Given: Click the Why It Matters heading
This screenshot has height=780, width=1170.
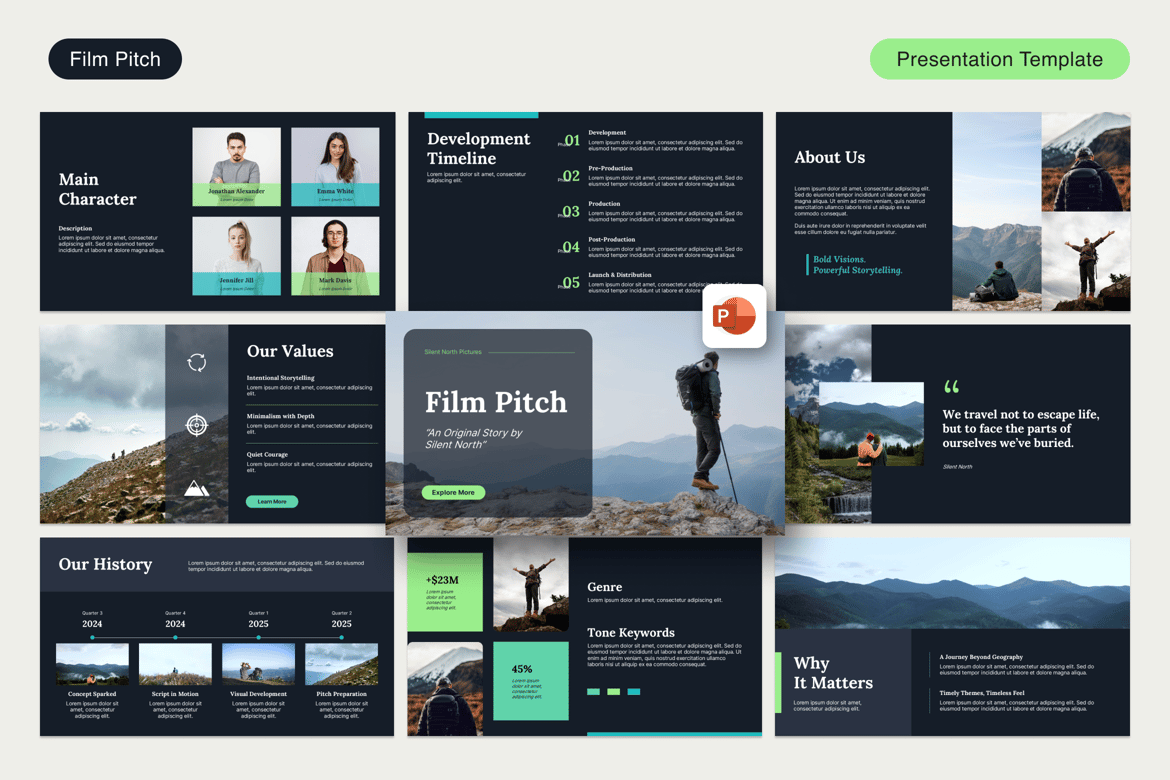Looking at the screenshot, I should point(833,673).
